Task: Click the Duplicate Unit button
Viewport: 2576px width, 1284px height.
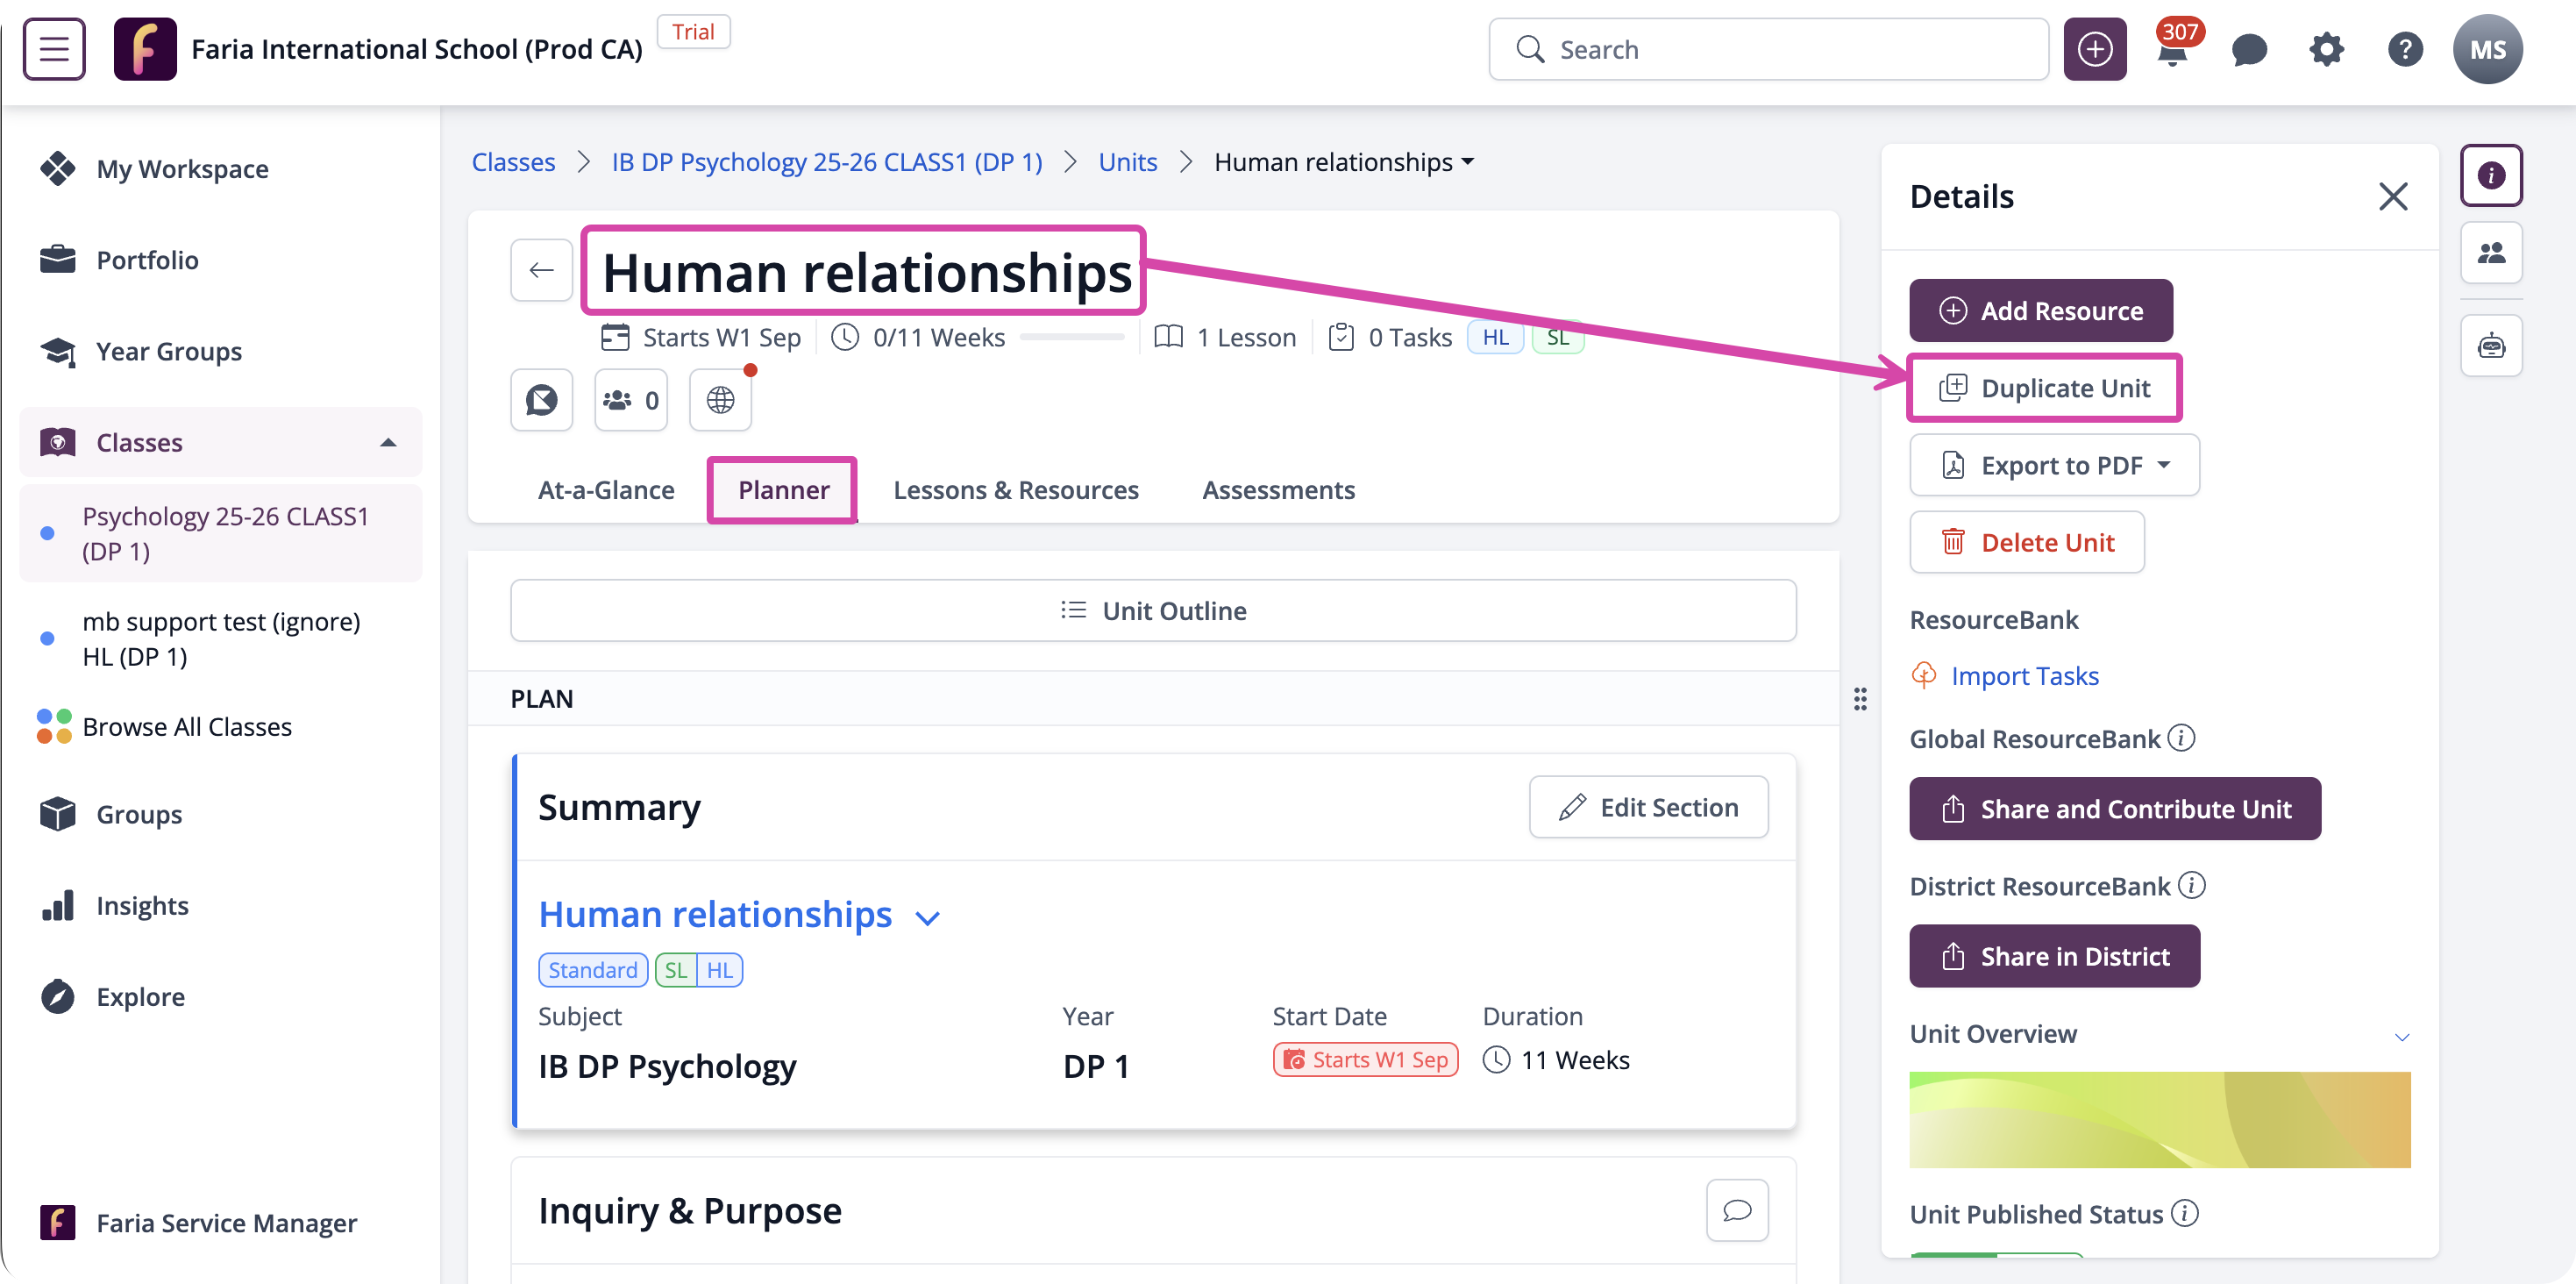Action: 2044,388
